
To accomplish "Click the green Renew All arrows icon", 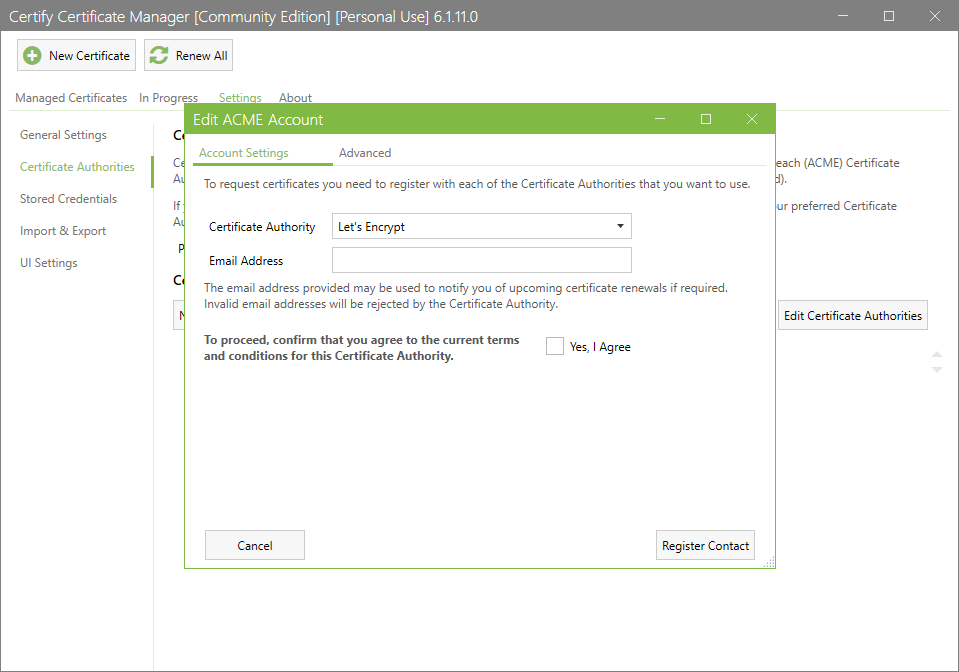I will [159, 56].
